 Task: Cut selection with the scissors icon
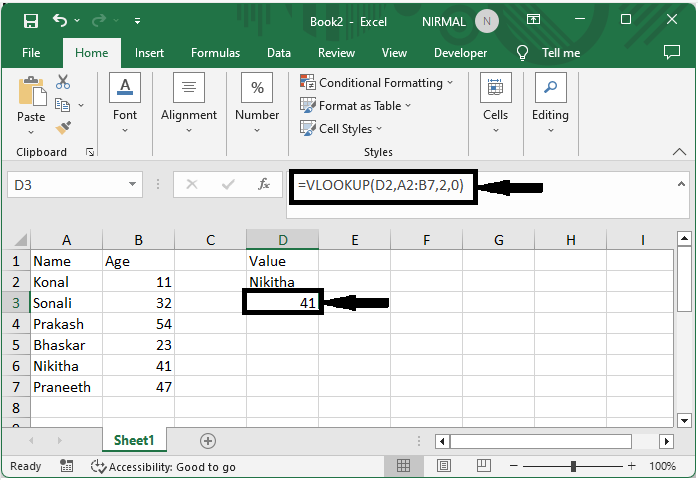(x=63, y=82)
